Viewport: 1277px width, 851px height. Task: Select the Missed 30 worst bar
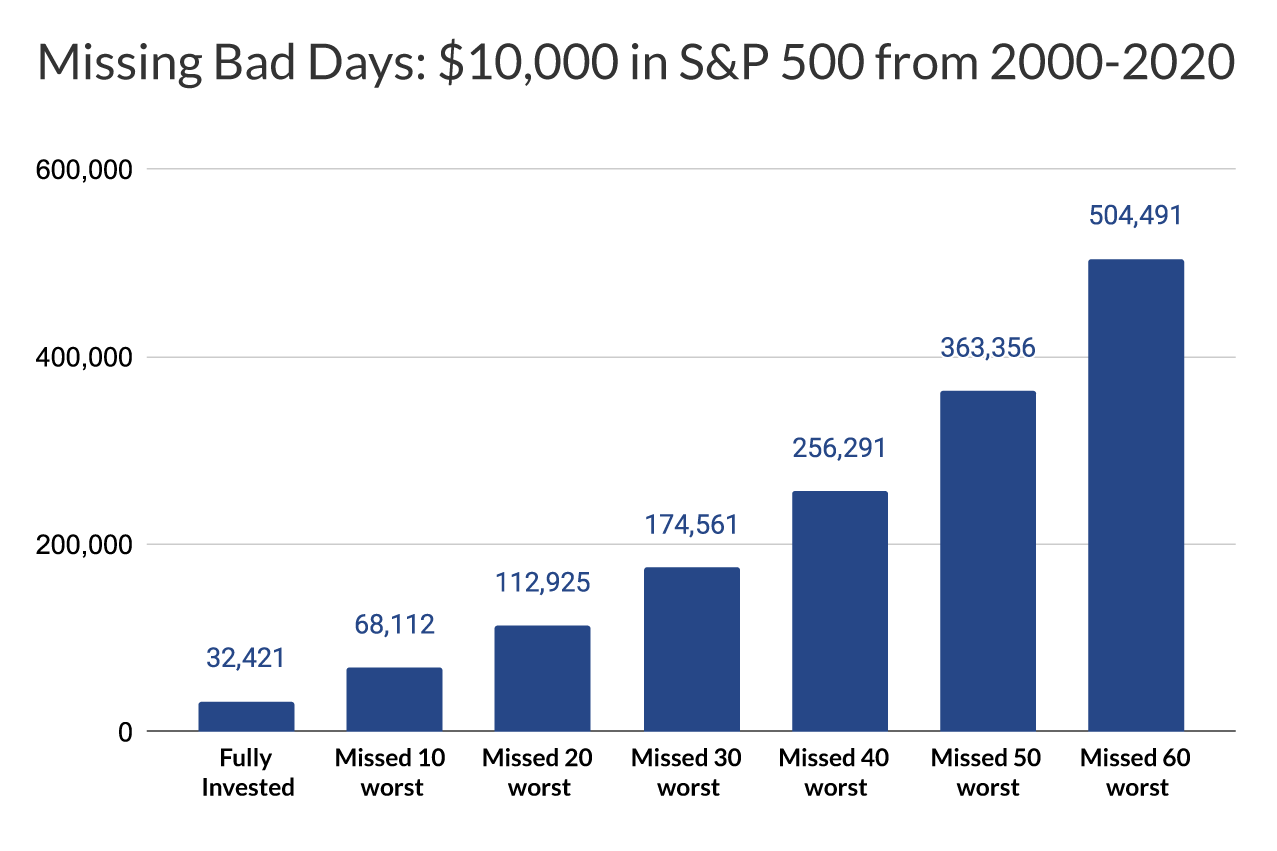691,649
